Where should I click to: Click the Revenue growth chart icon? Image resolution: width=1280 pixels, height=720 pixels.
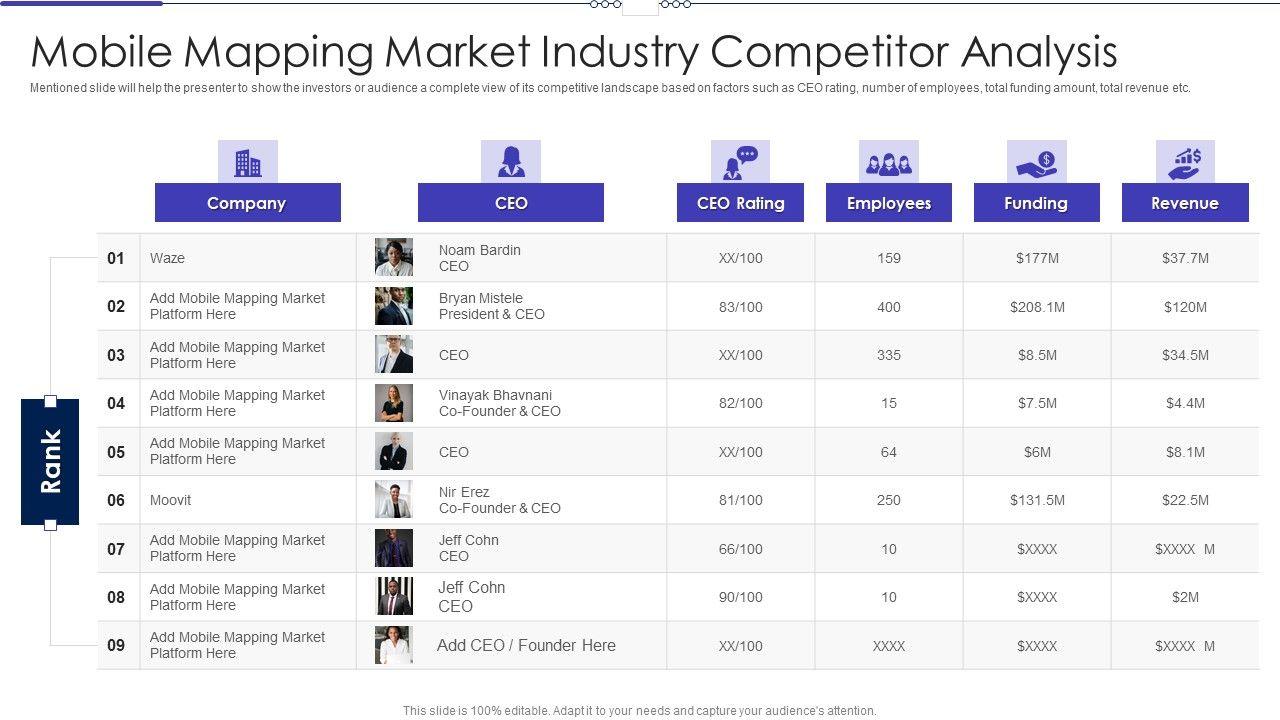pyautogui.click(x=1185, y=162)
